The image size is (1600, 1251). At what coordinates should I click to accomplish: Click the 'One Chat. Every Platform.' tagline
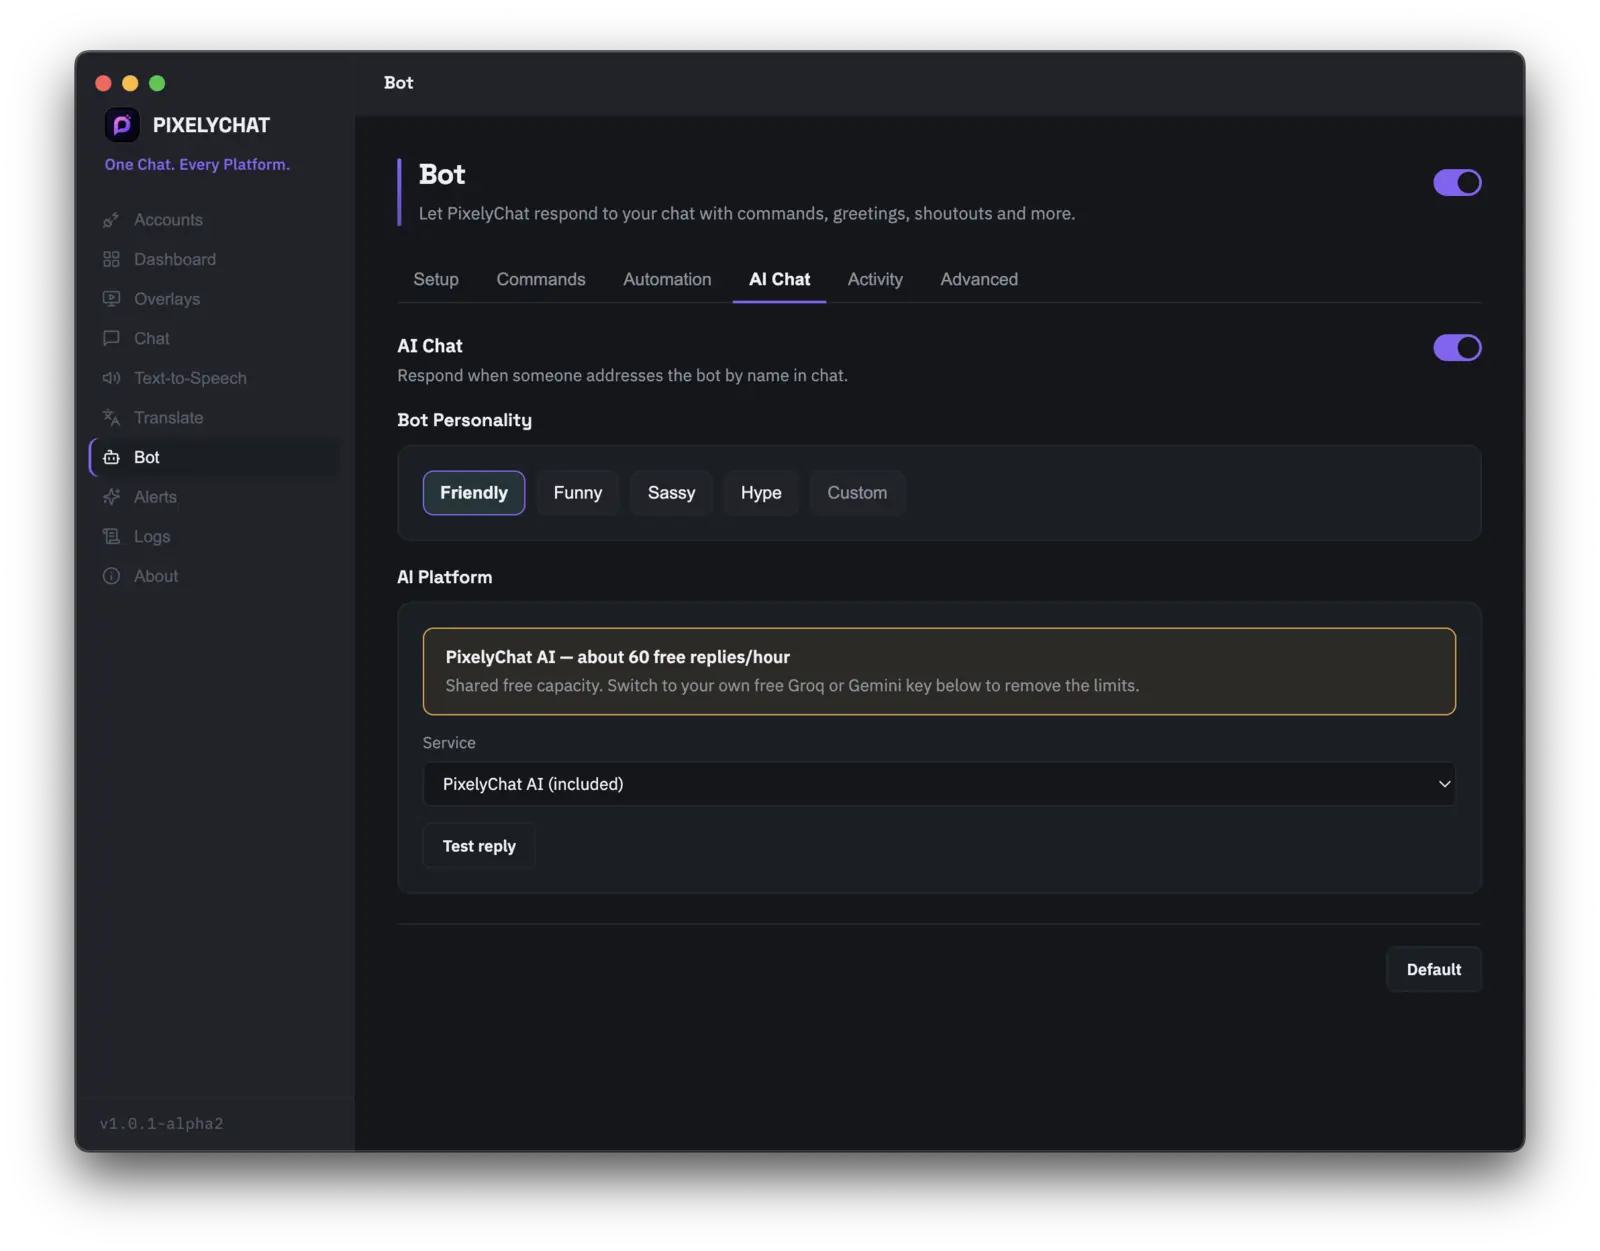point(197,164)
